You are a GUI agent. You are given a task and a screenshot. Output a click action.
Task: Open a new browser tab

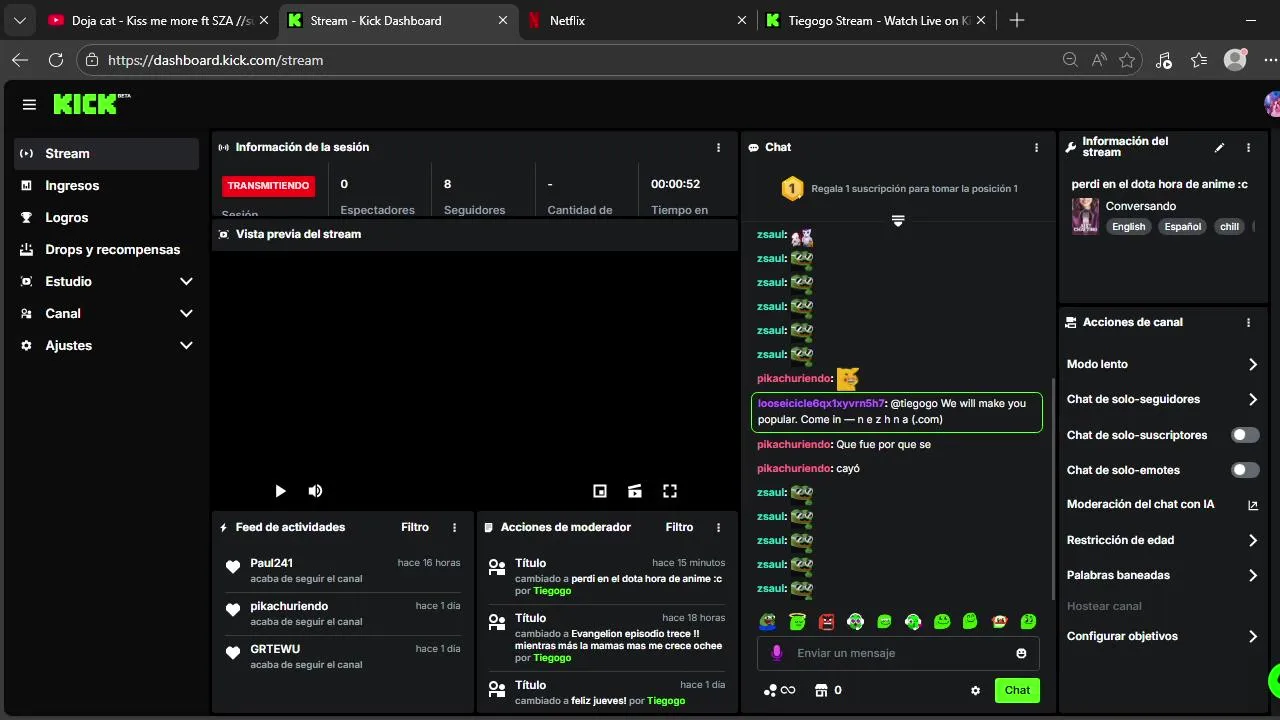[1017, 20]
